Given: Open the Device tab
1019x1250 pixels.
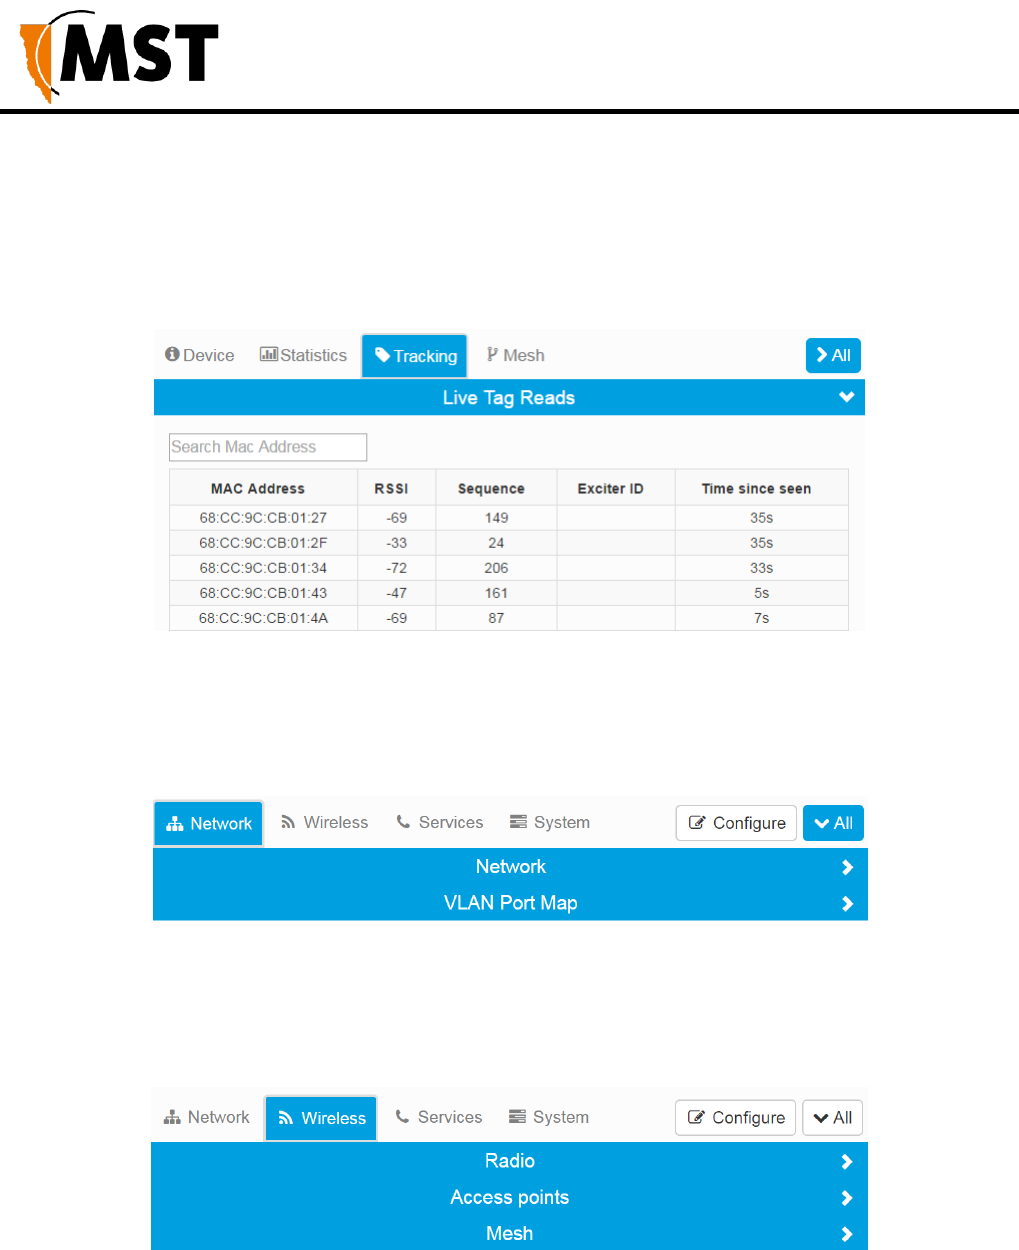Looking at the screenshot, I should point(200,355).
